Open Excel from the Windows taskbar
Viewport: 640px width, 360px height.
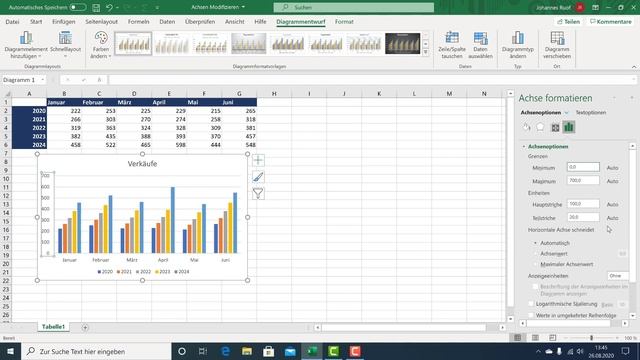[312, 351]
